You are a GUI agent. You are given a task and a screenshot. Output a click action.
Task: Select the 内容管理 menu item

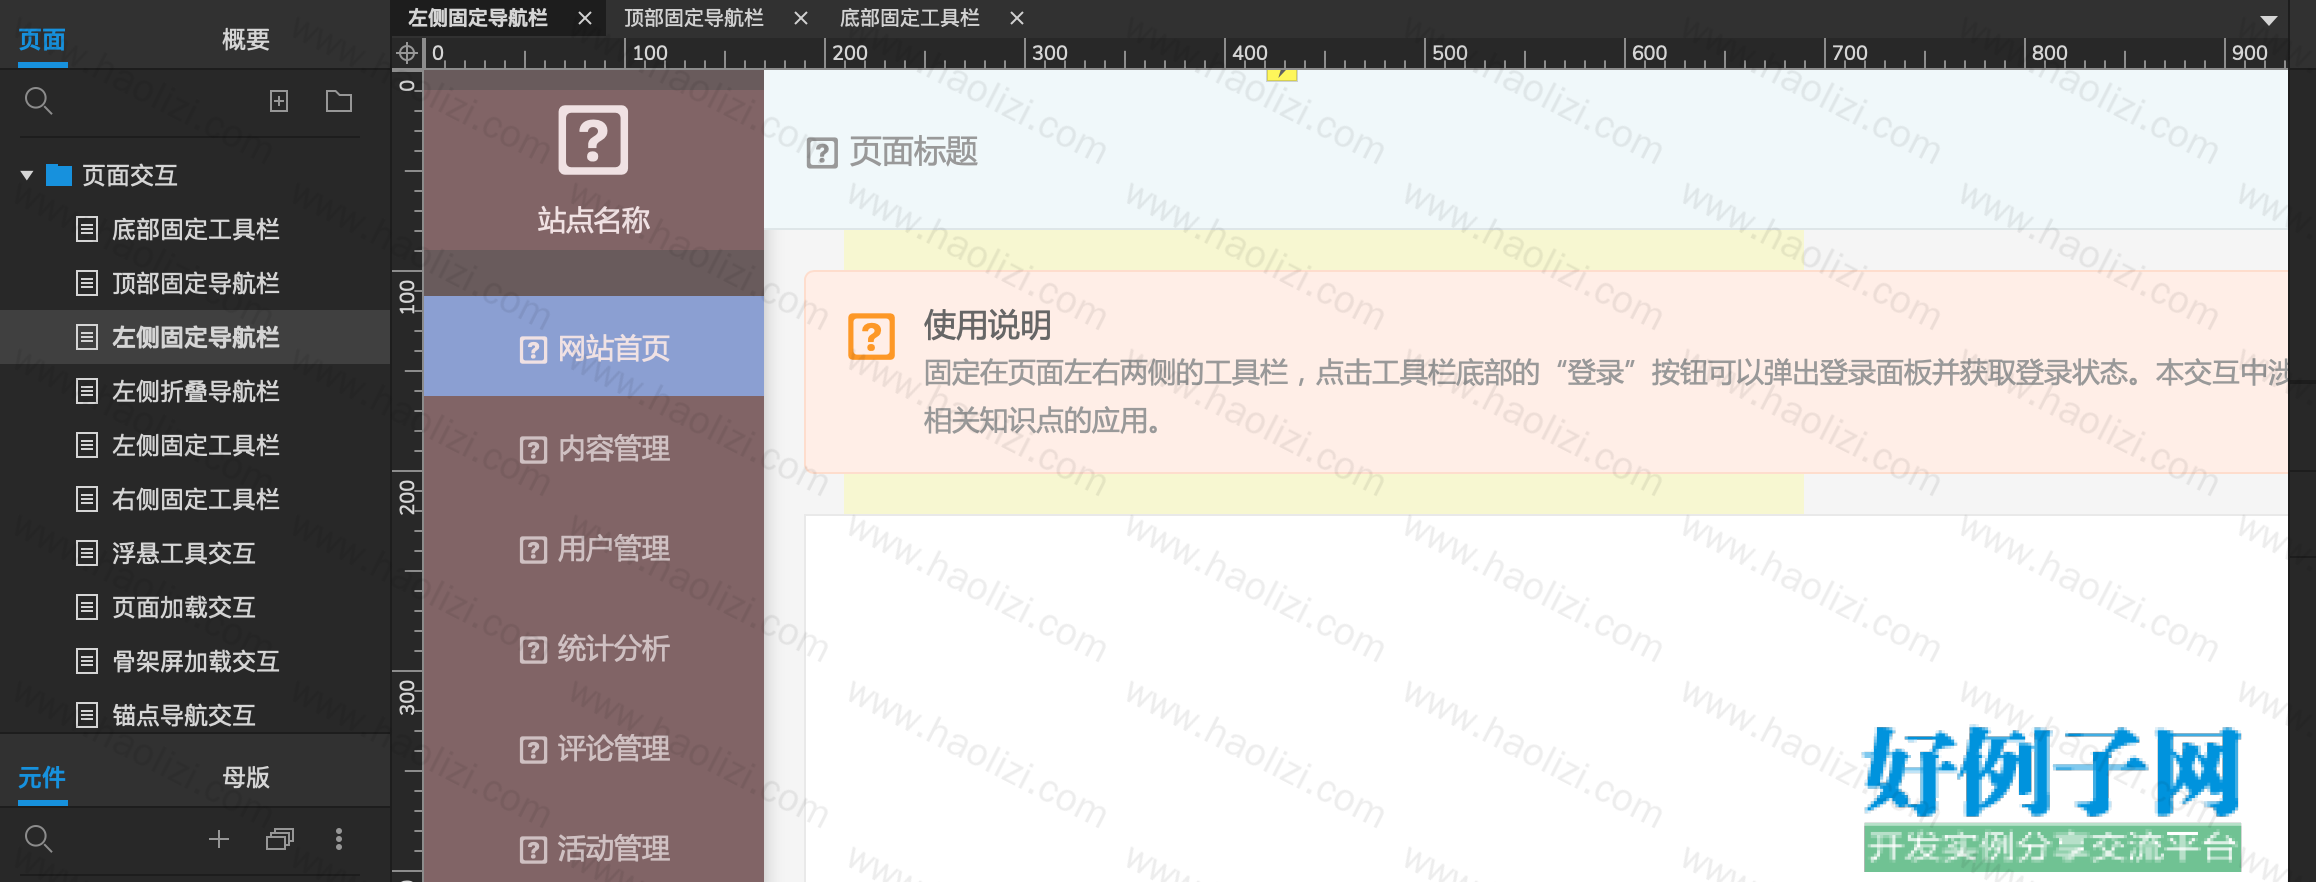pyautogui.click(x=593, y=449)
